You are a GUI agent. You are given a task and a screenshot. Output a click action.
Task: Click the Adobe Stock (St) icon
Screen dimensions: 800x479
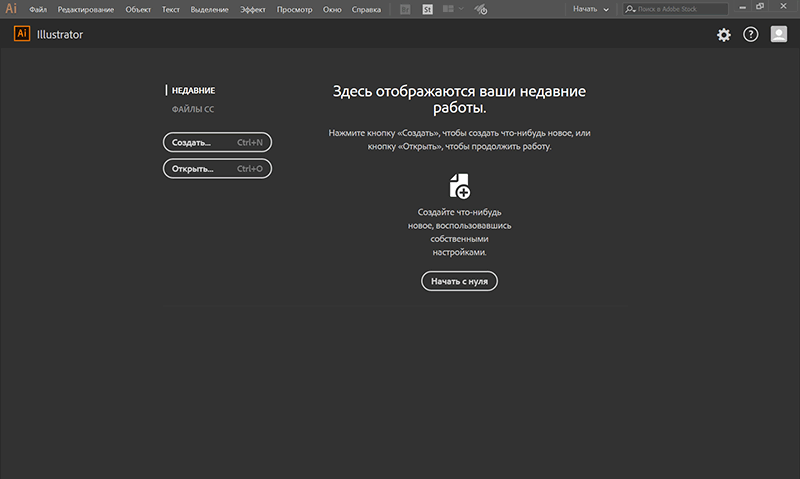tap(428, 9)
